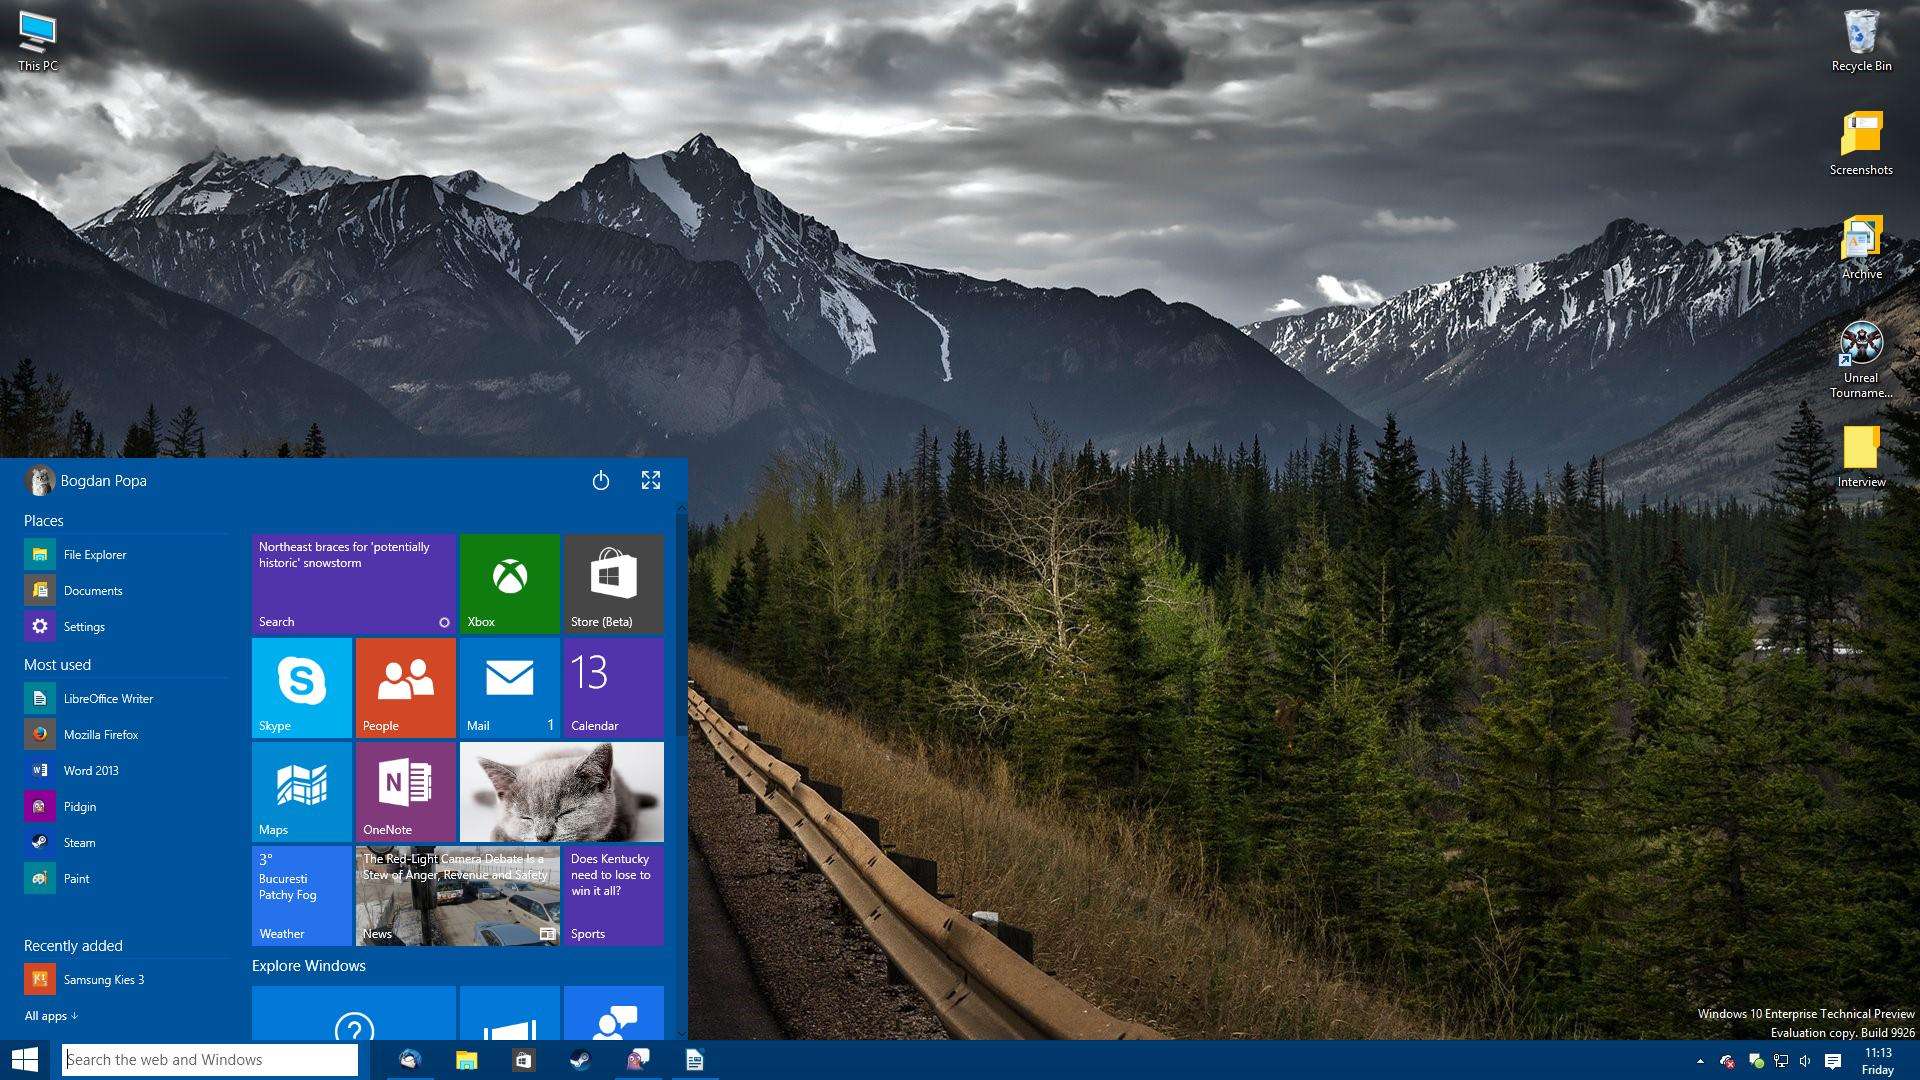Launch the Skype tile
Viewport: 1920px width, 1080px height.
(301, 687)
